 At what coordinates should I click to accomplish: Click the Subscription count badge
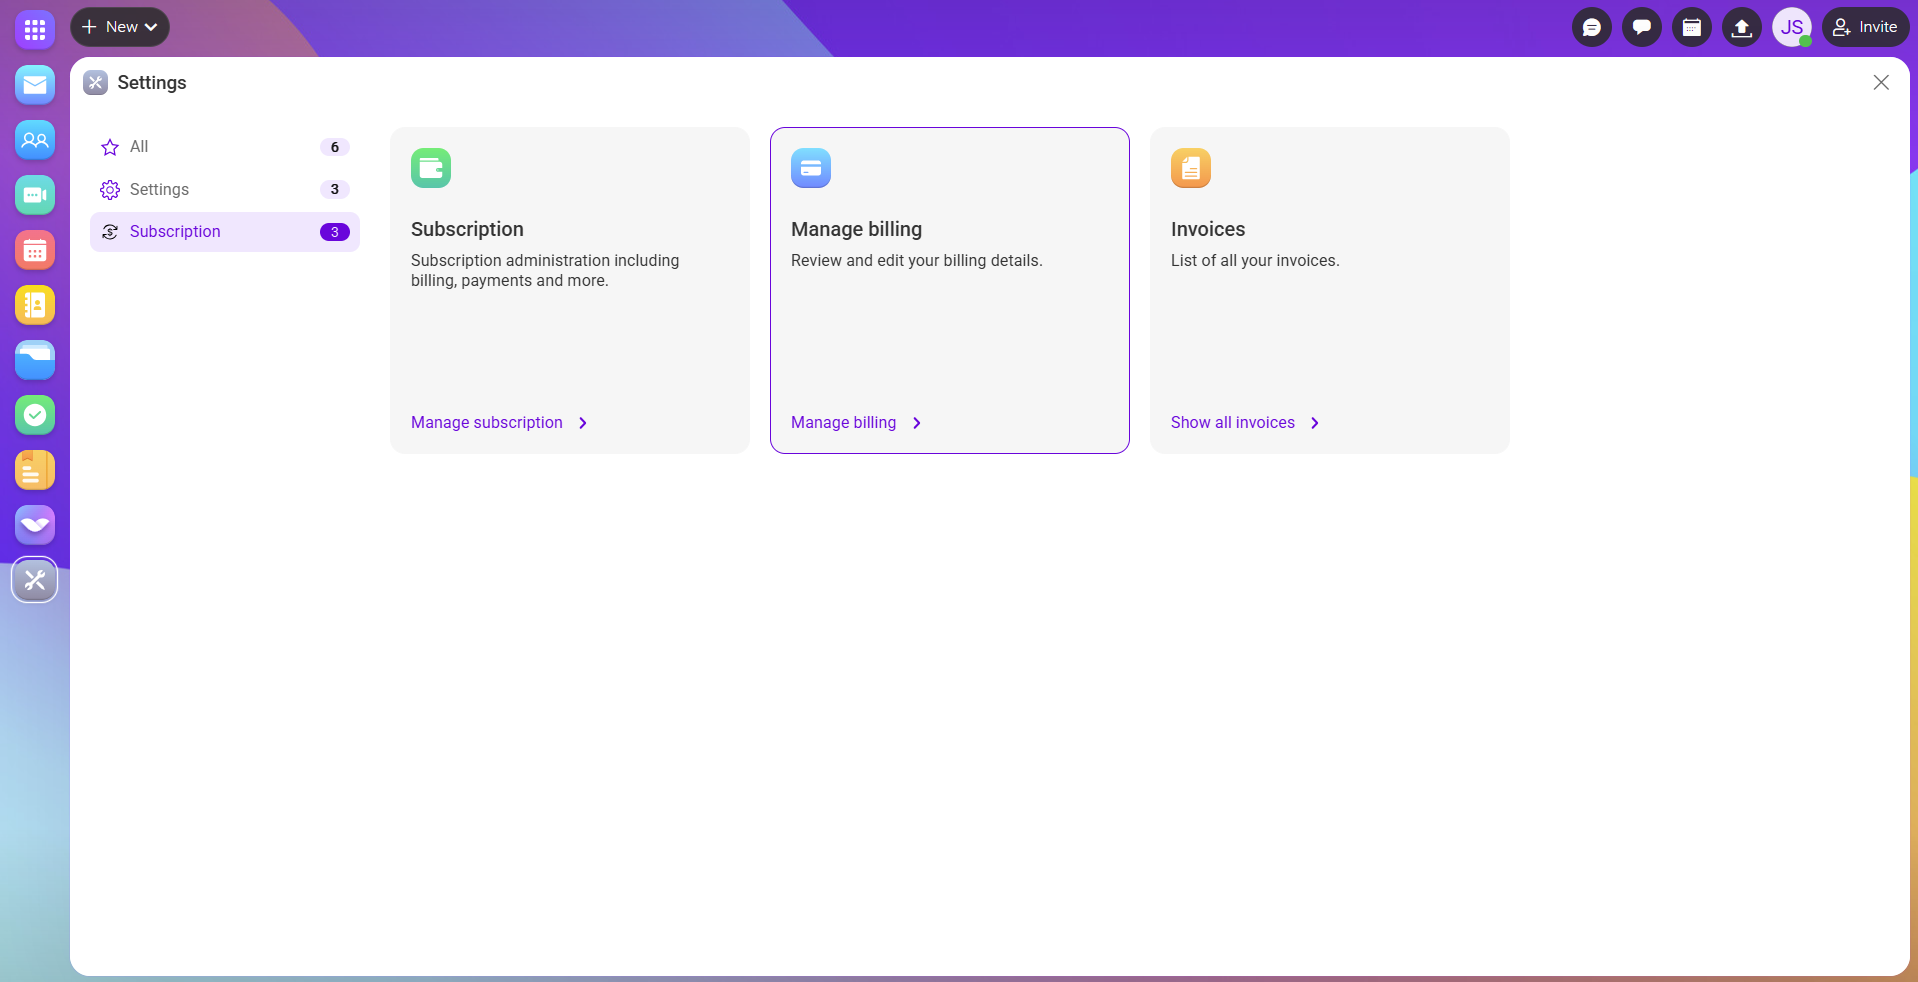(335, 232)
